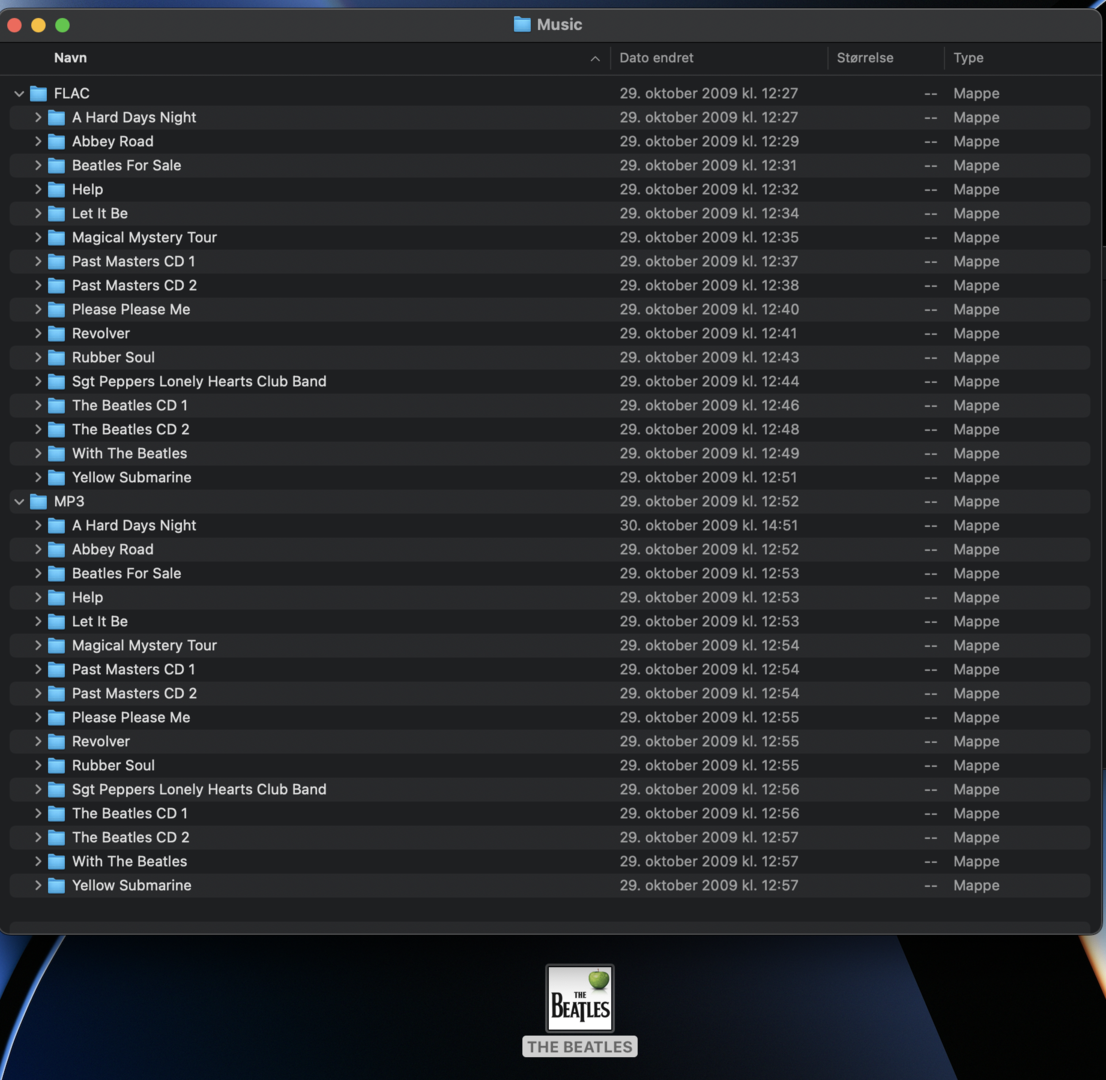Expand Rubber Soul chevron in the MP3 section

(x=38, y=765)
